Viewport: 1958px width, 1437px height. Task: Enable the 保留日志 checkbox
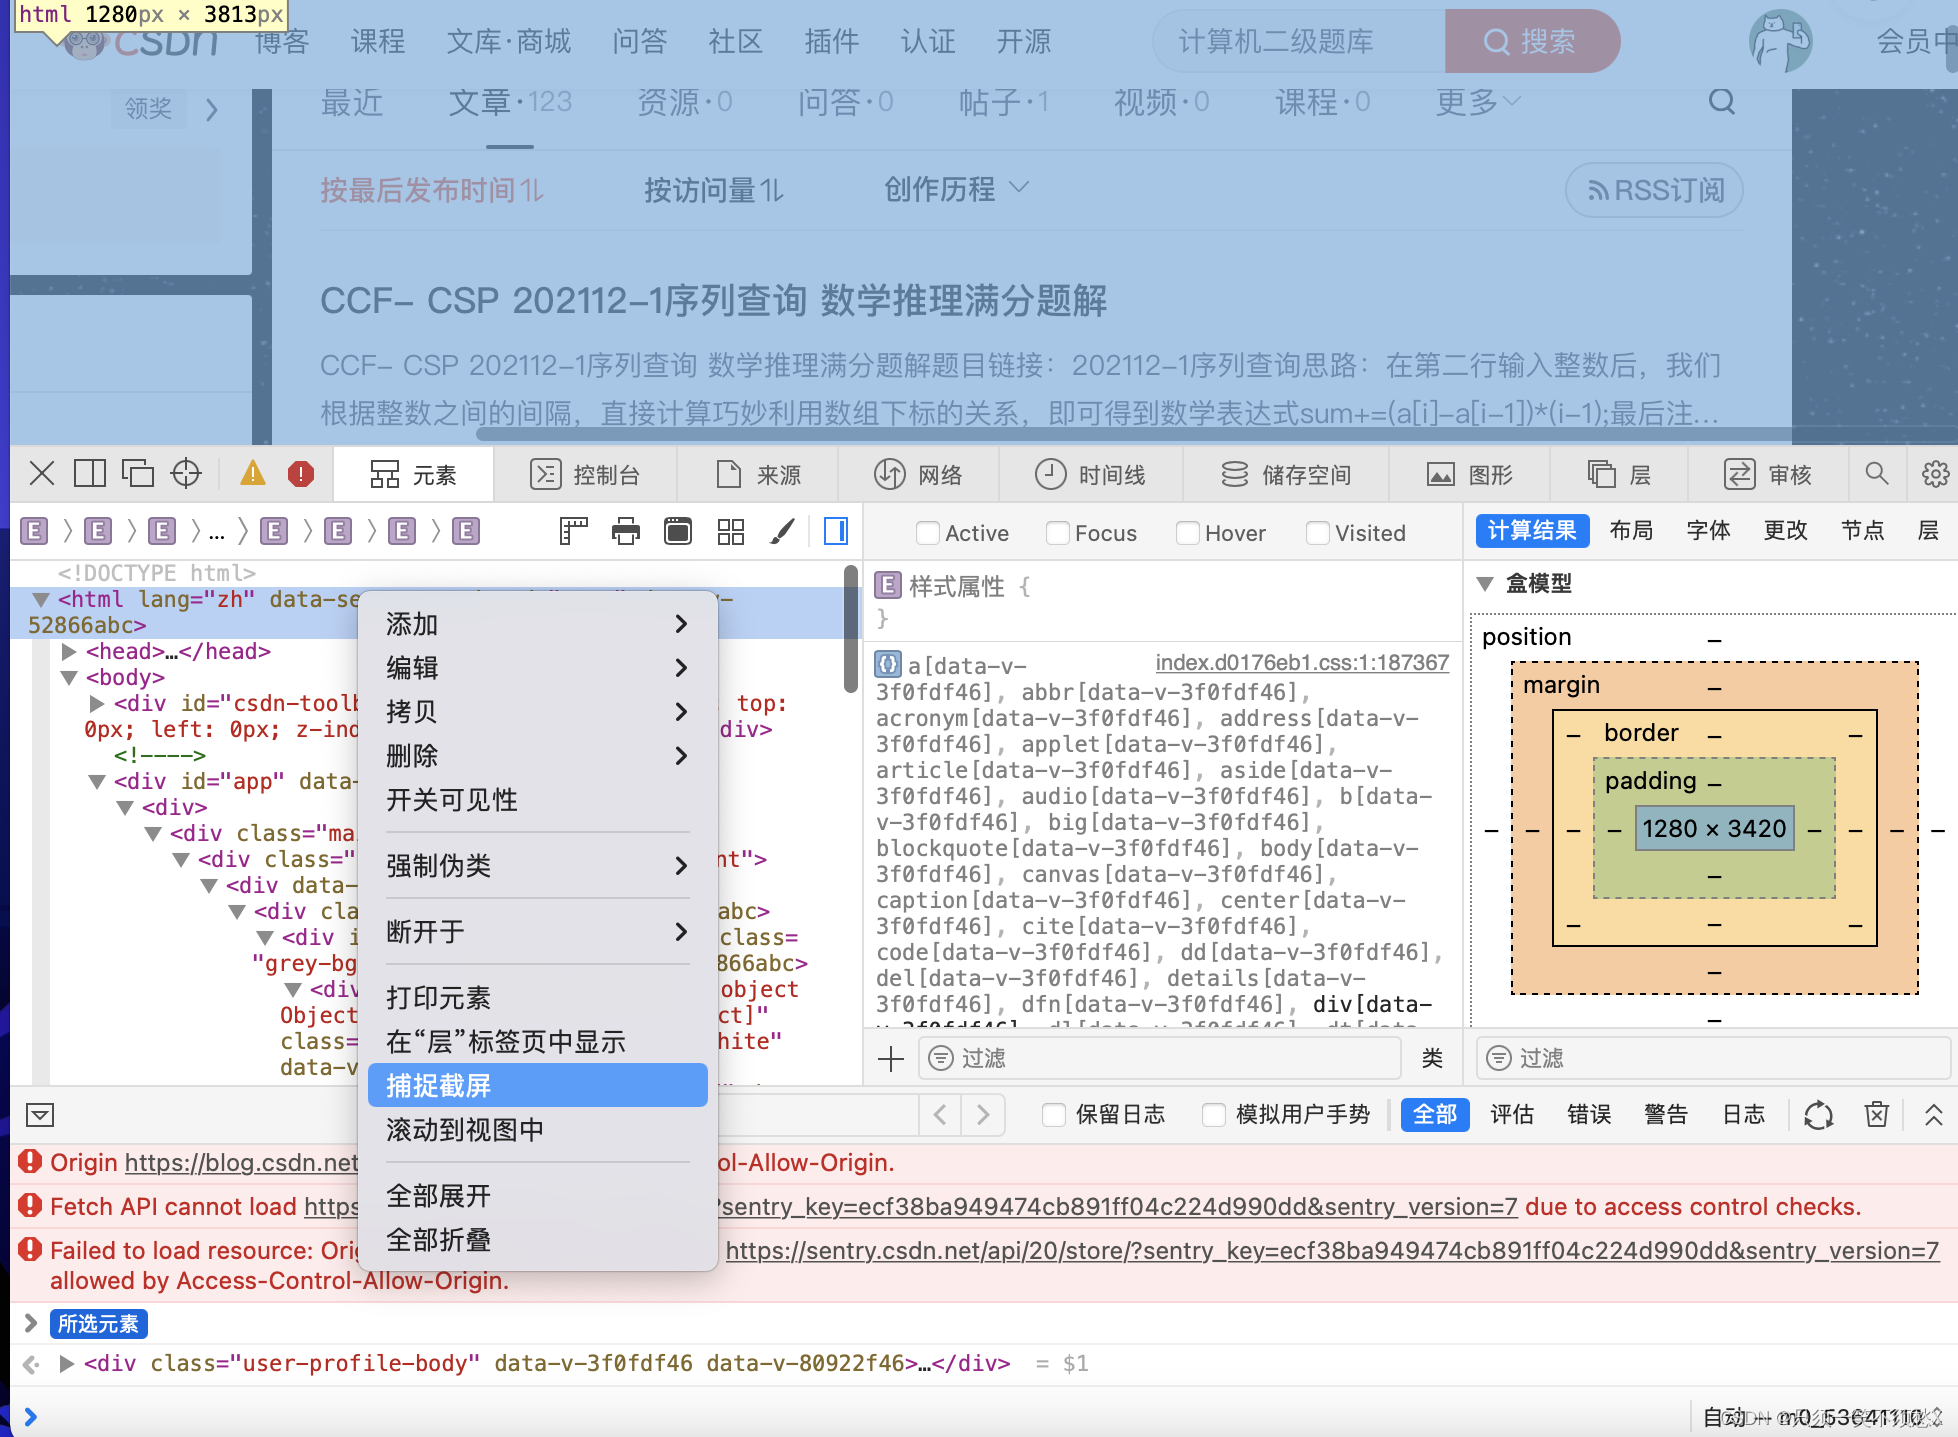(x=1053, y=1114)
